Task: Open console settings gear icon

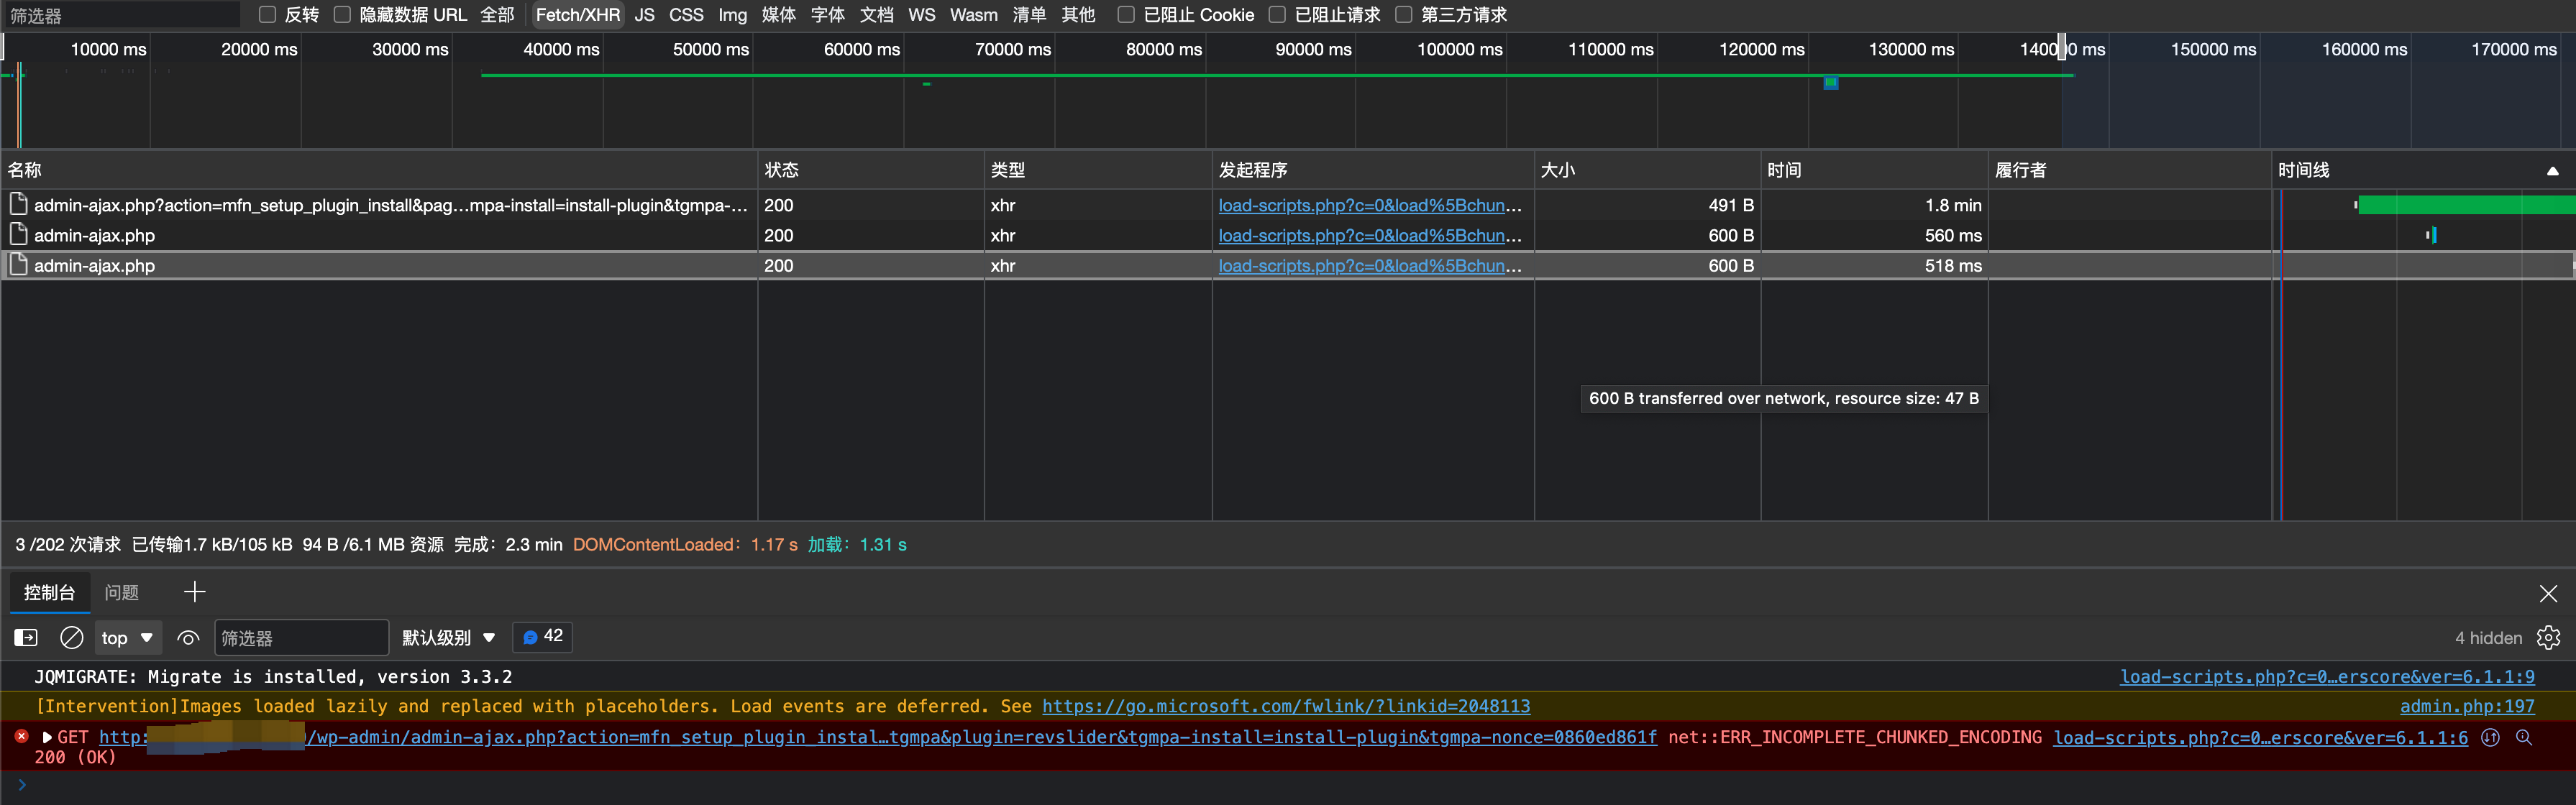Action: 2549,637
